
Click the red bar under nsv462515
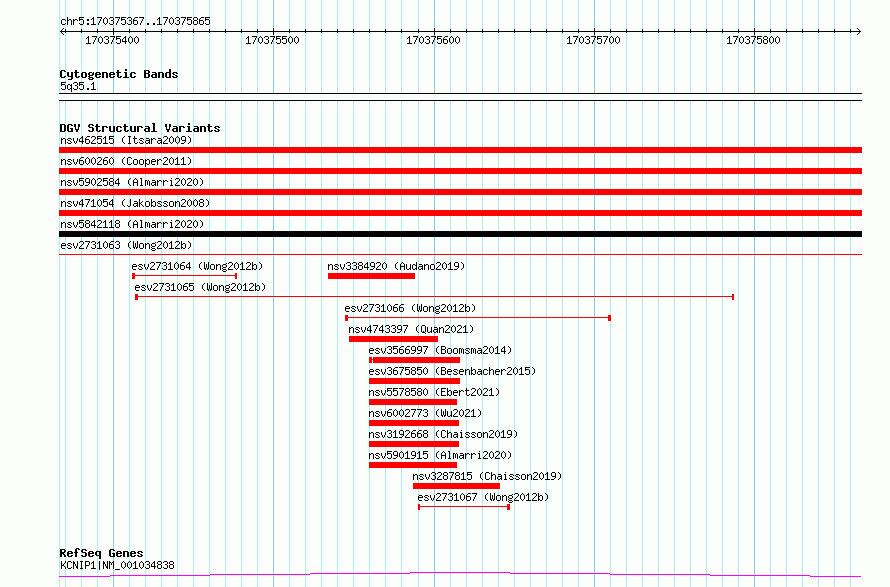point(460,150)
